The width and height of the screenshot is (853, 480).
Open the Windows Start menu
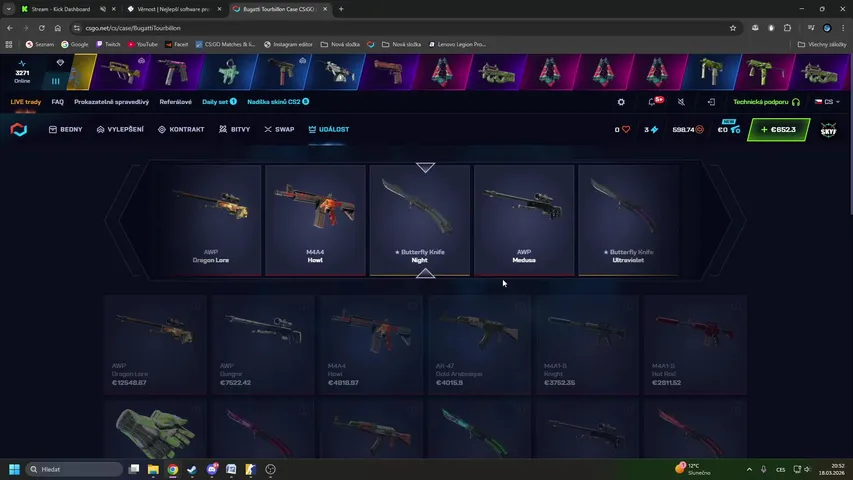(14, 469)
